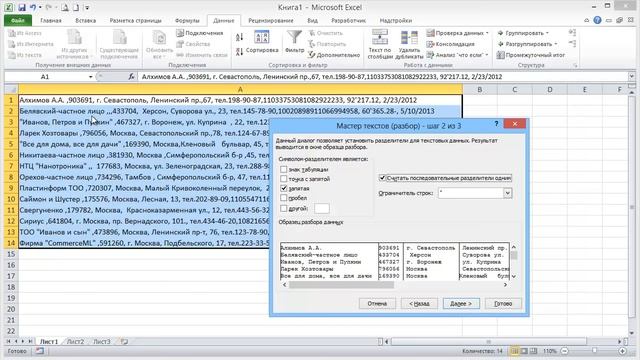Enable the semicolon (точка с запятой) checkbox
Screen dimensions: 640x360
[x=284, y=178]
